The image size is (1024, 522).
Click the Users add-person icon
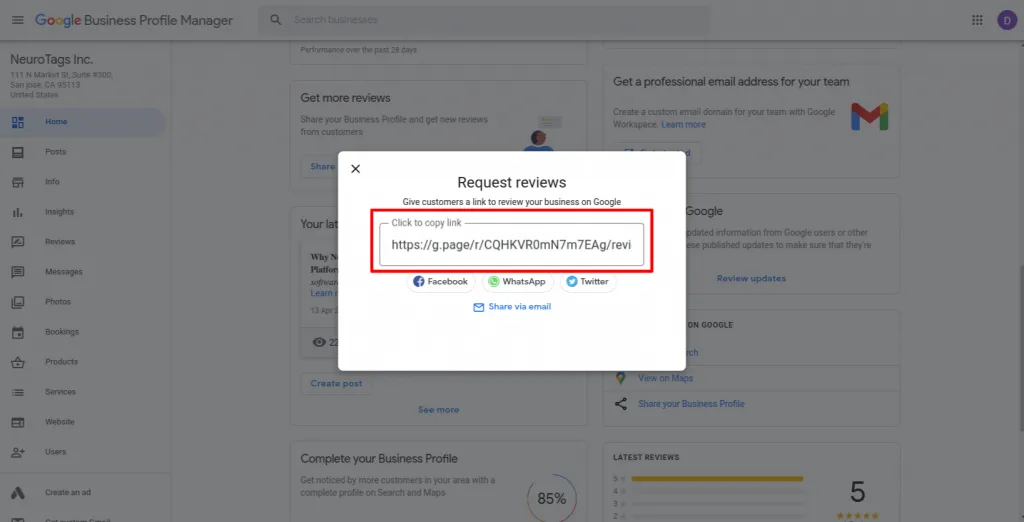[18, 453]
